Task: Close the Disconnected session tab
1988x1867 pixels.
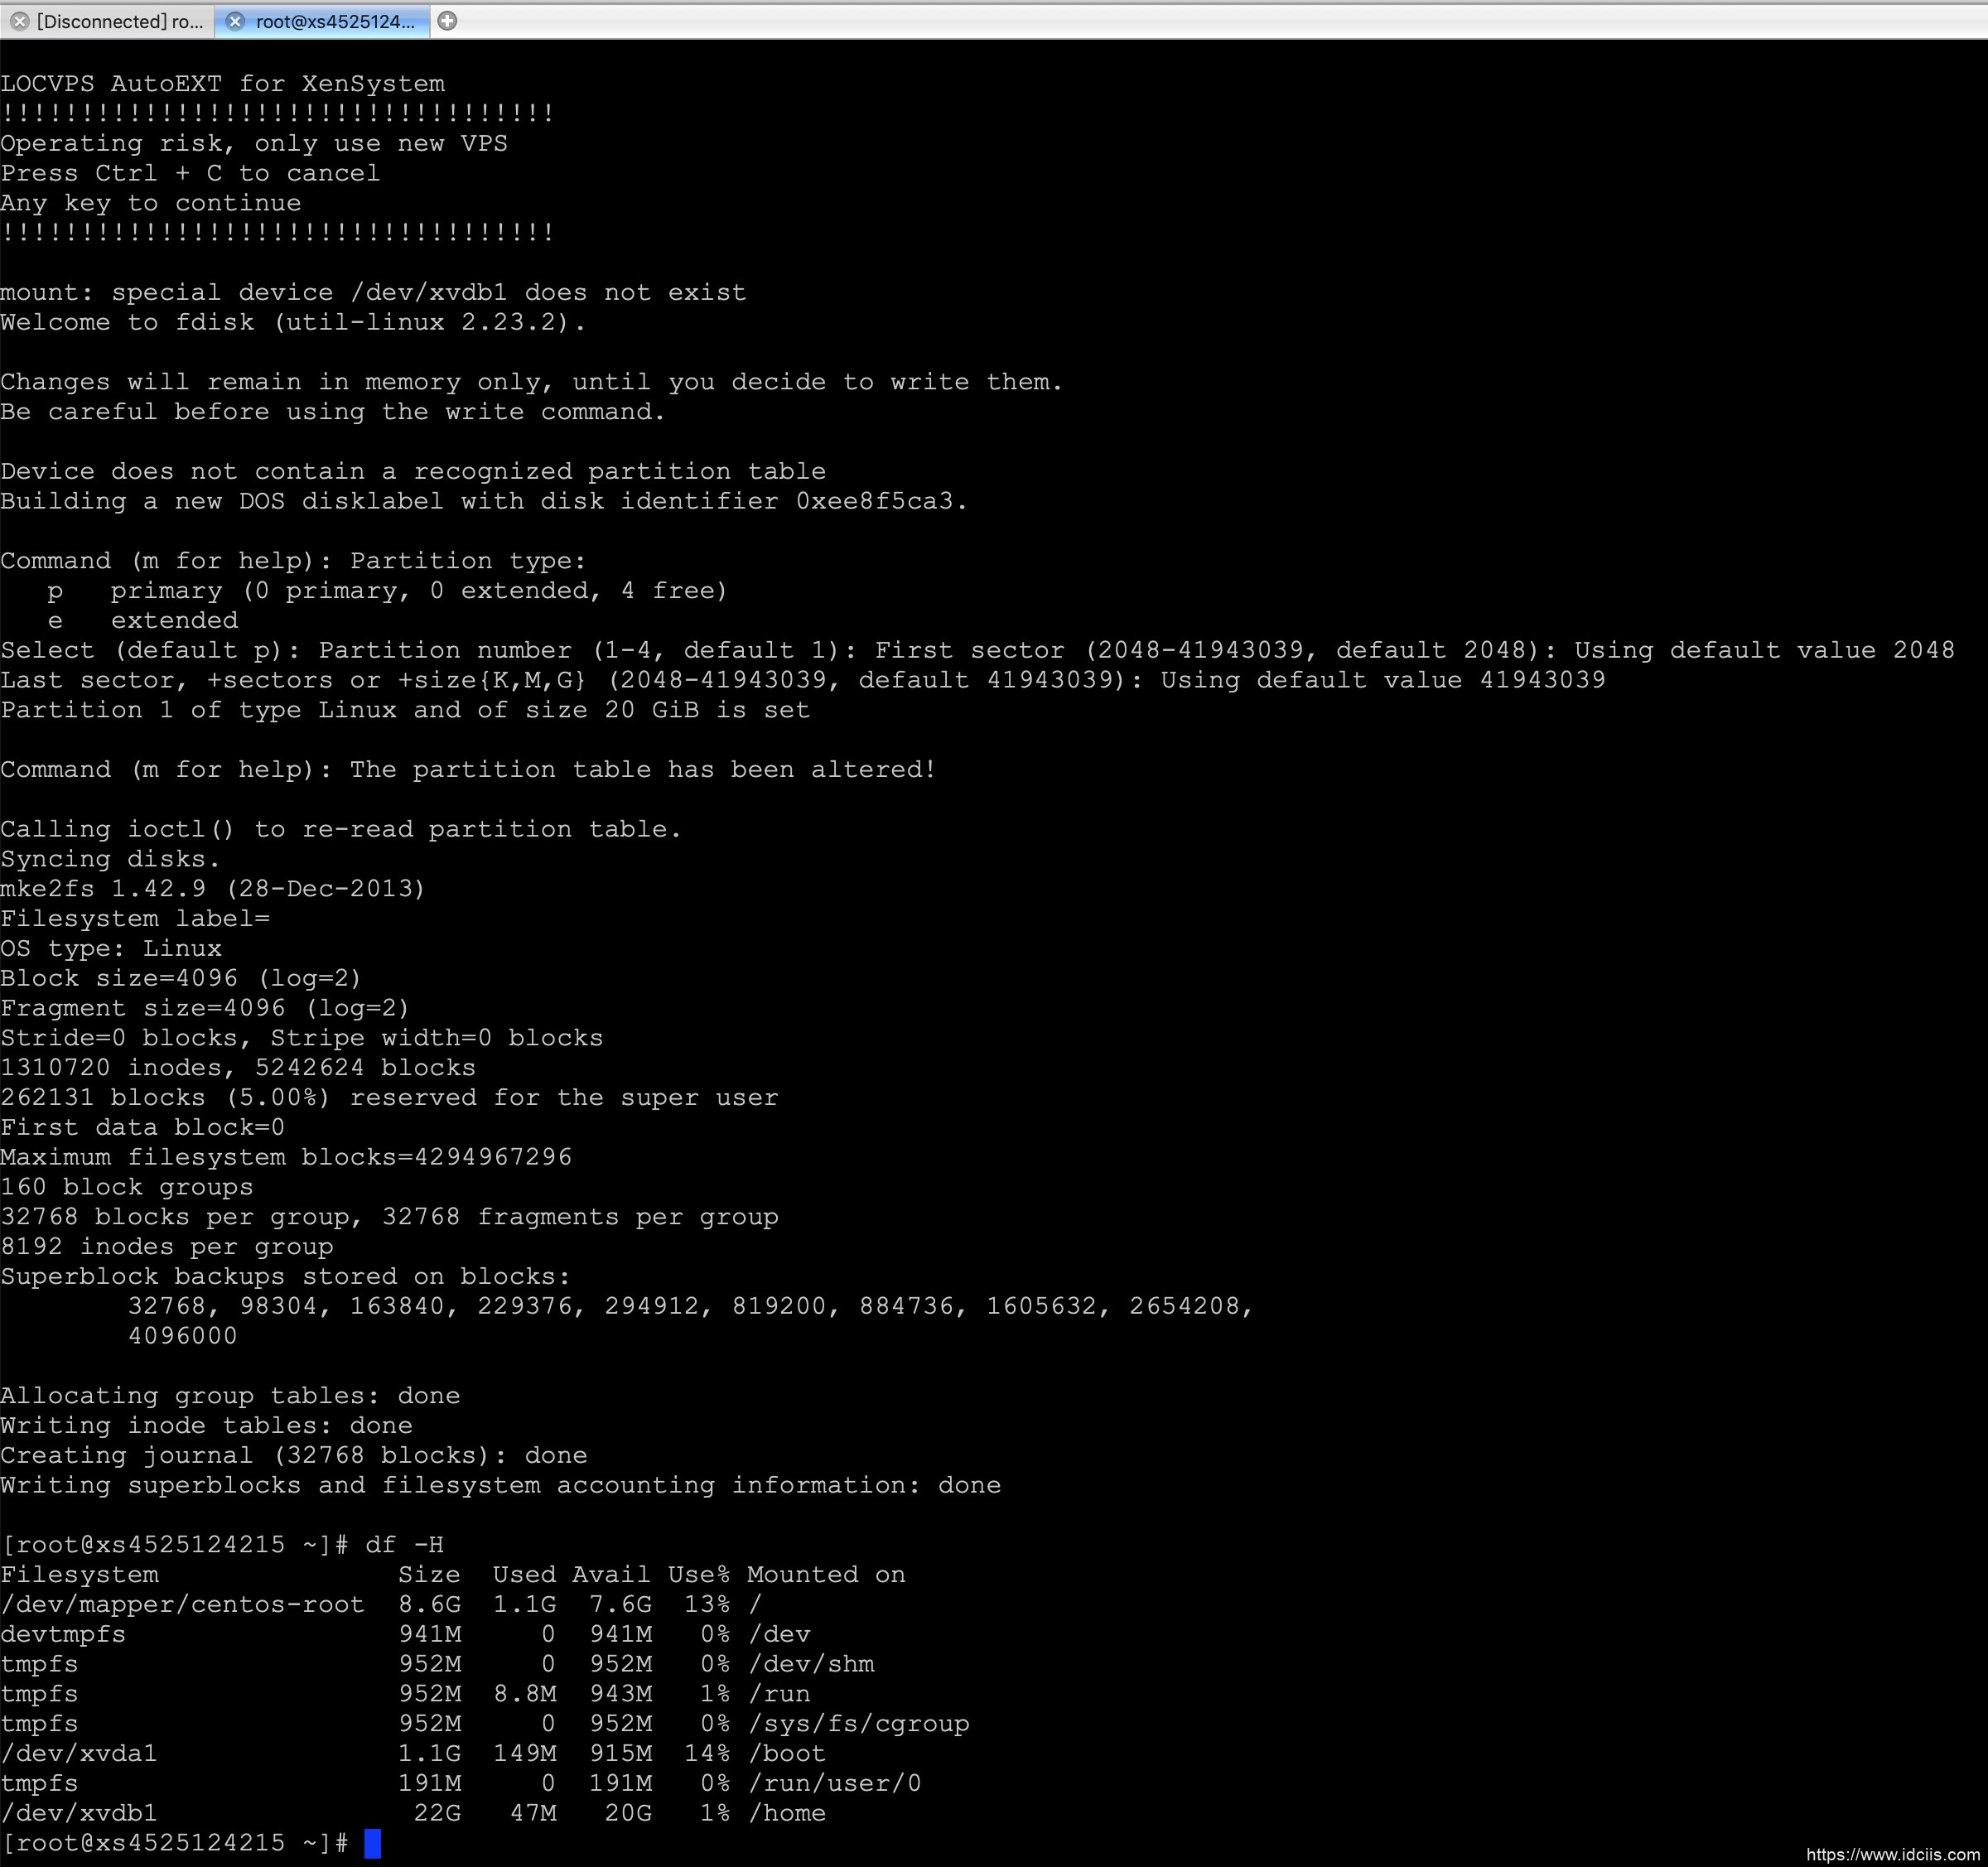Action: (19, 21)
